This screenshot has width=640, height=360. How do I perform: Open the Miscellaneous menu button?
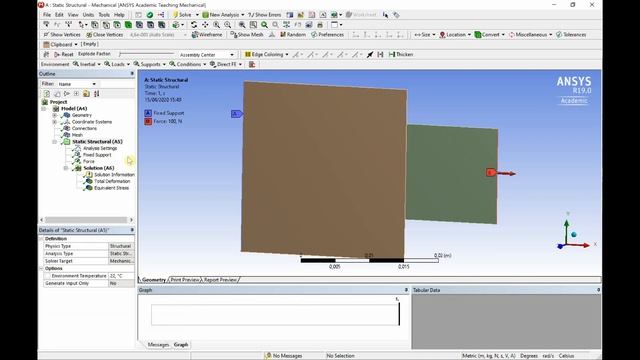coord(530,35)
